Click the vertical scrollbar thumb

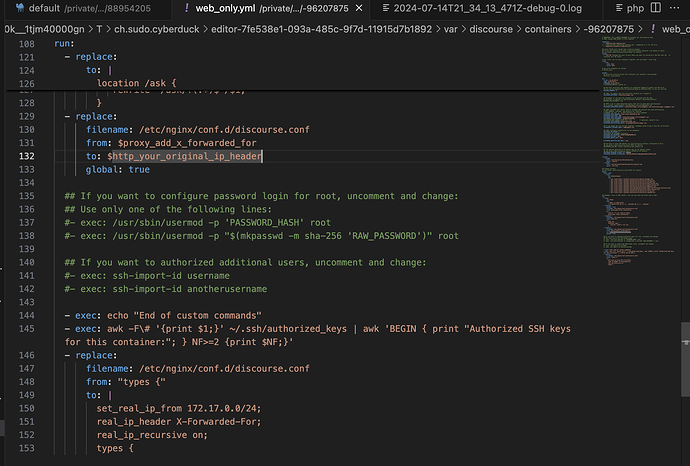(x=685, y=360)
